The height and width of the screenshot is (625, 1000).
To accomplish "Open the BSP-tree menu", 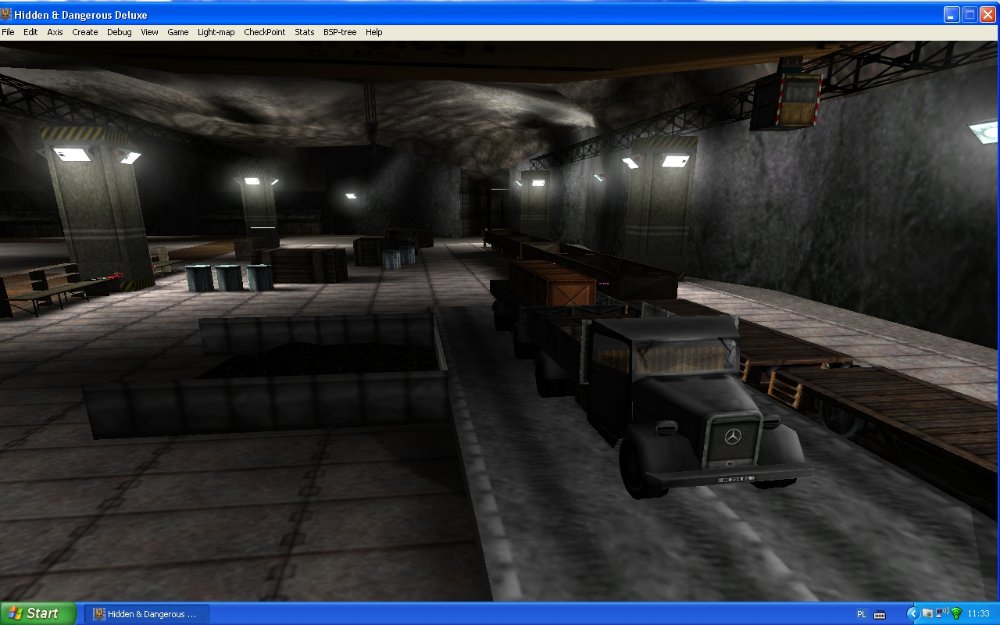I will click(340, 32).
